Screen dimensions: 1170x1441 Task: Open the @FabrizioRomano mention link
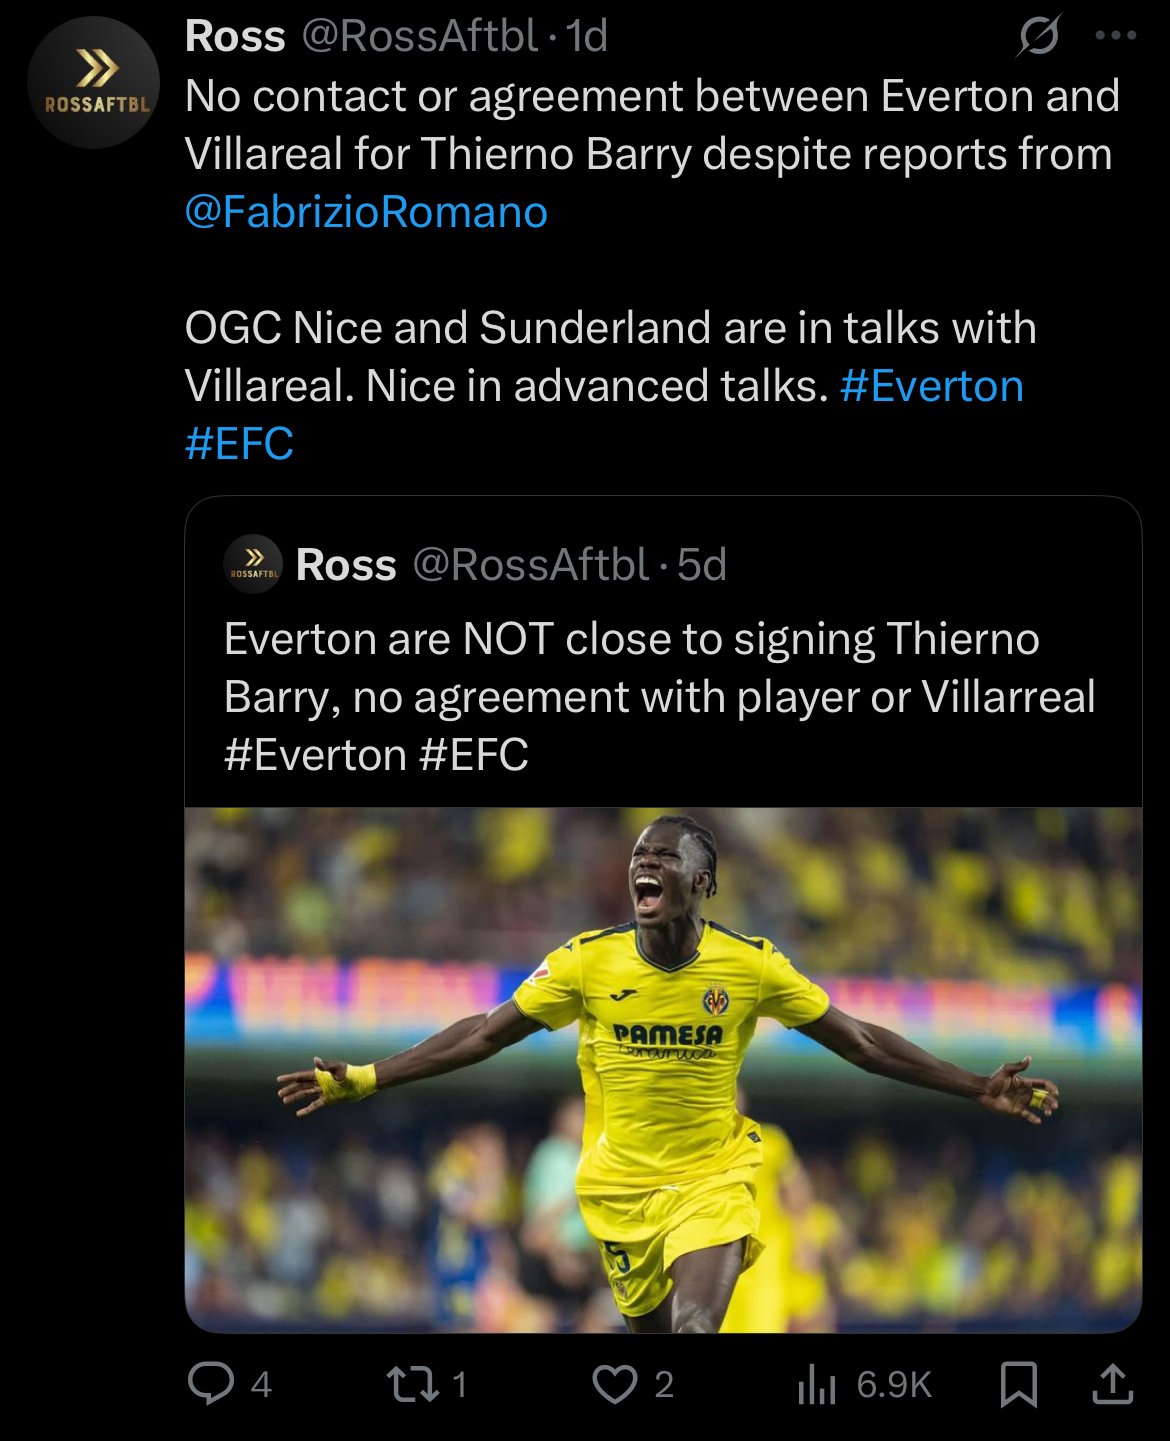point(366,212)
